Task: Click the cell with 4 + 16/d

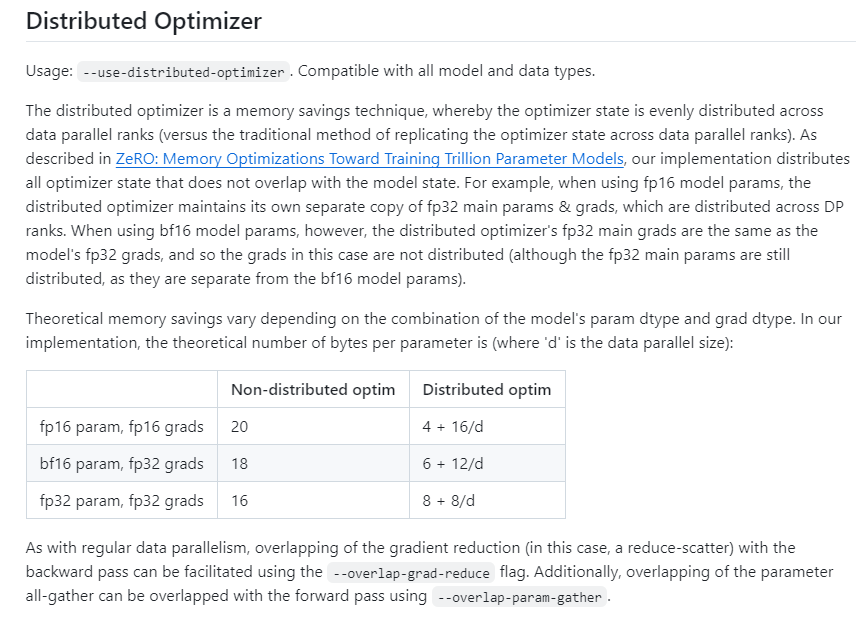Action: [x=453, y=427]
